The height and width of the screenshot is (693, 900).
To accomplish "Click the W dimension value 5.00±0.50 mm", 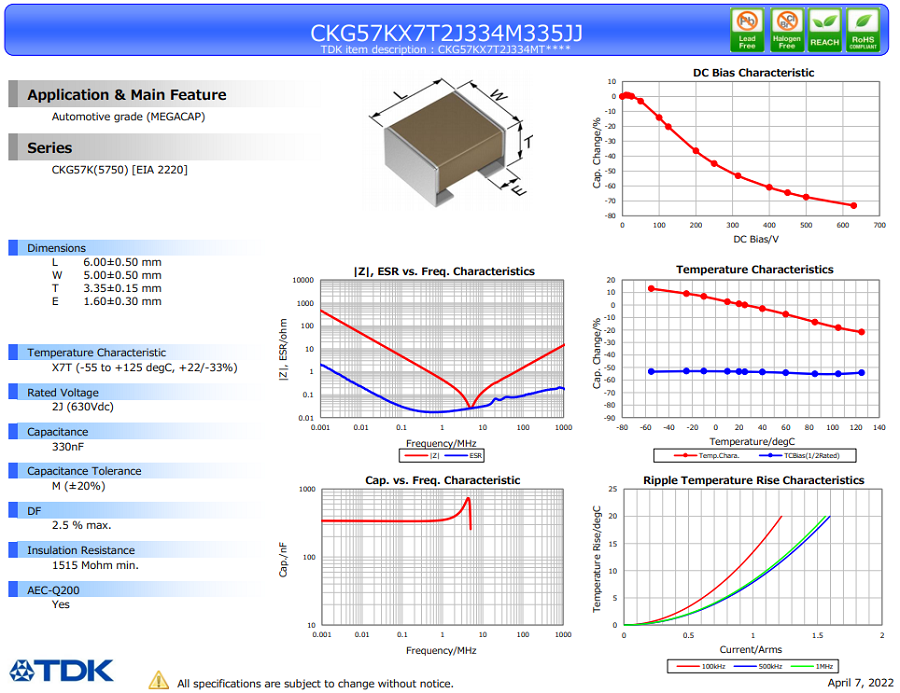I will pos(122,276).
